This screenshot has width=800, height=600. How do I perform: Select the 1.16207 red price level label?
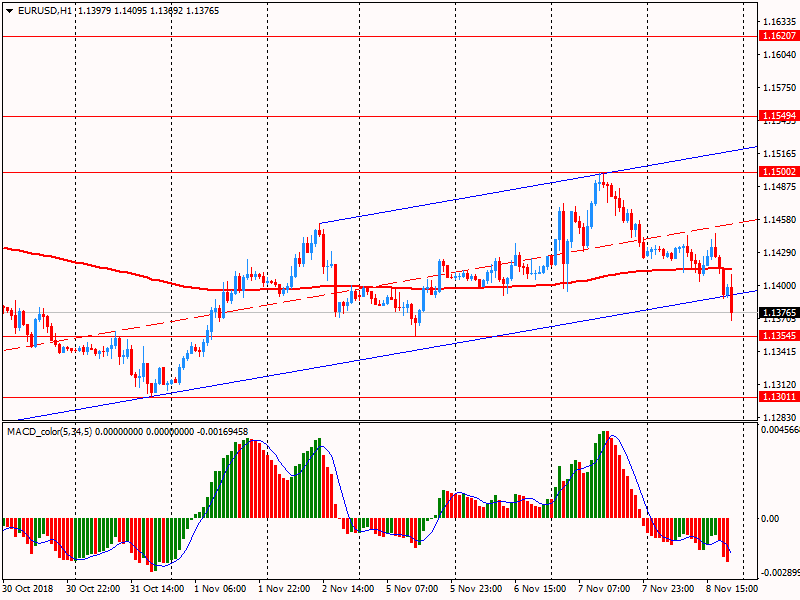tap(777, 35)
